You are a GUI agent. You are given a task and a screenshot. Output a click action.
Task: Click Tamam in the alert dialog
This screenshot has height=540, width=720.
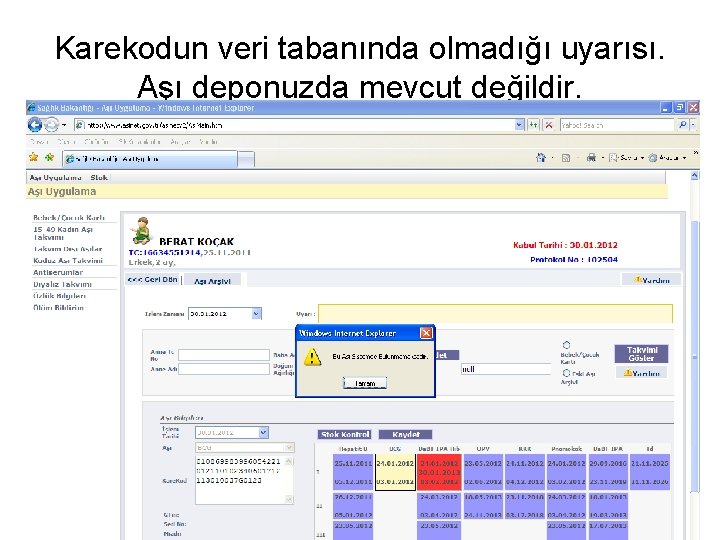[x=365, y=383]
